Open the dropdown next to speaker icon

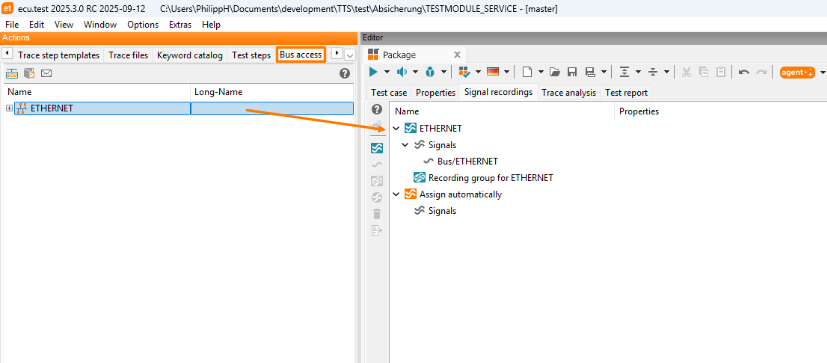[415, 72]
